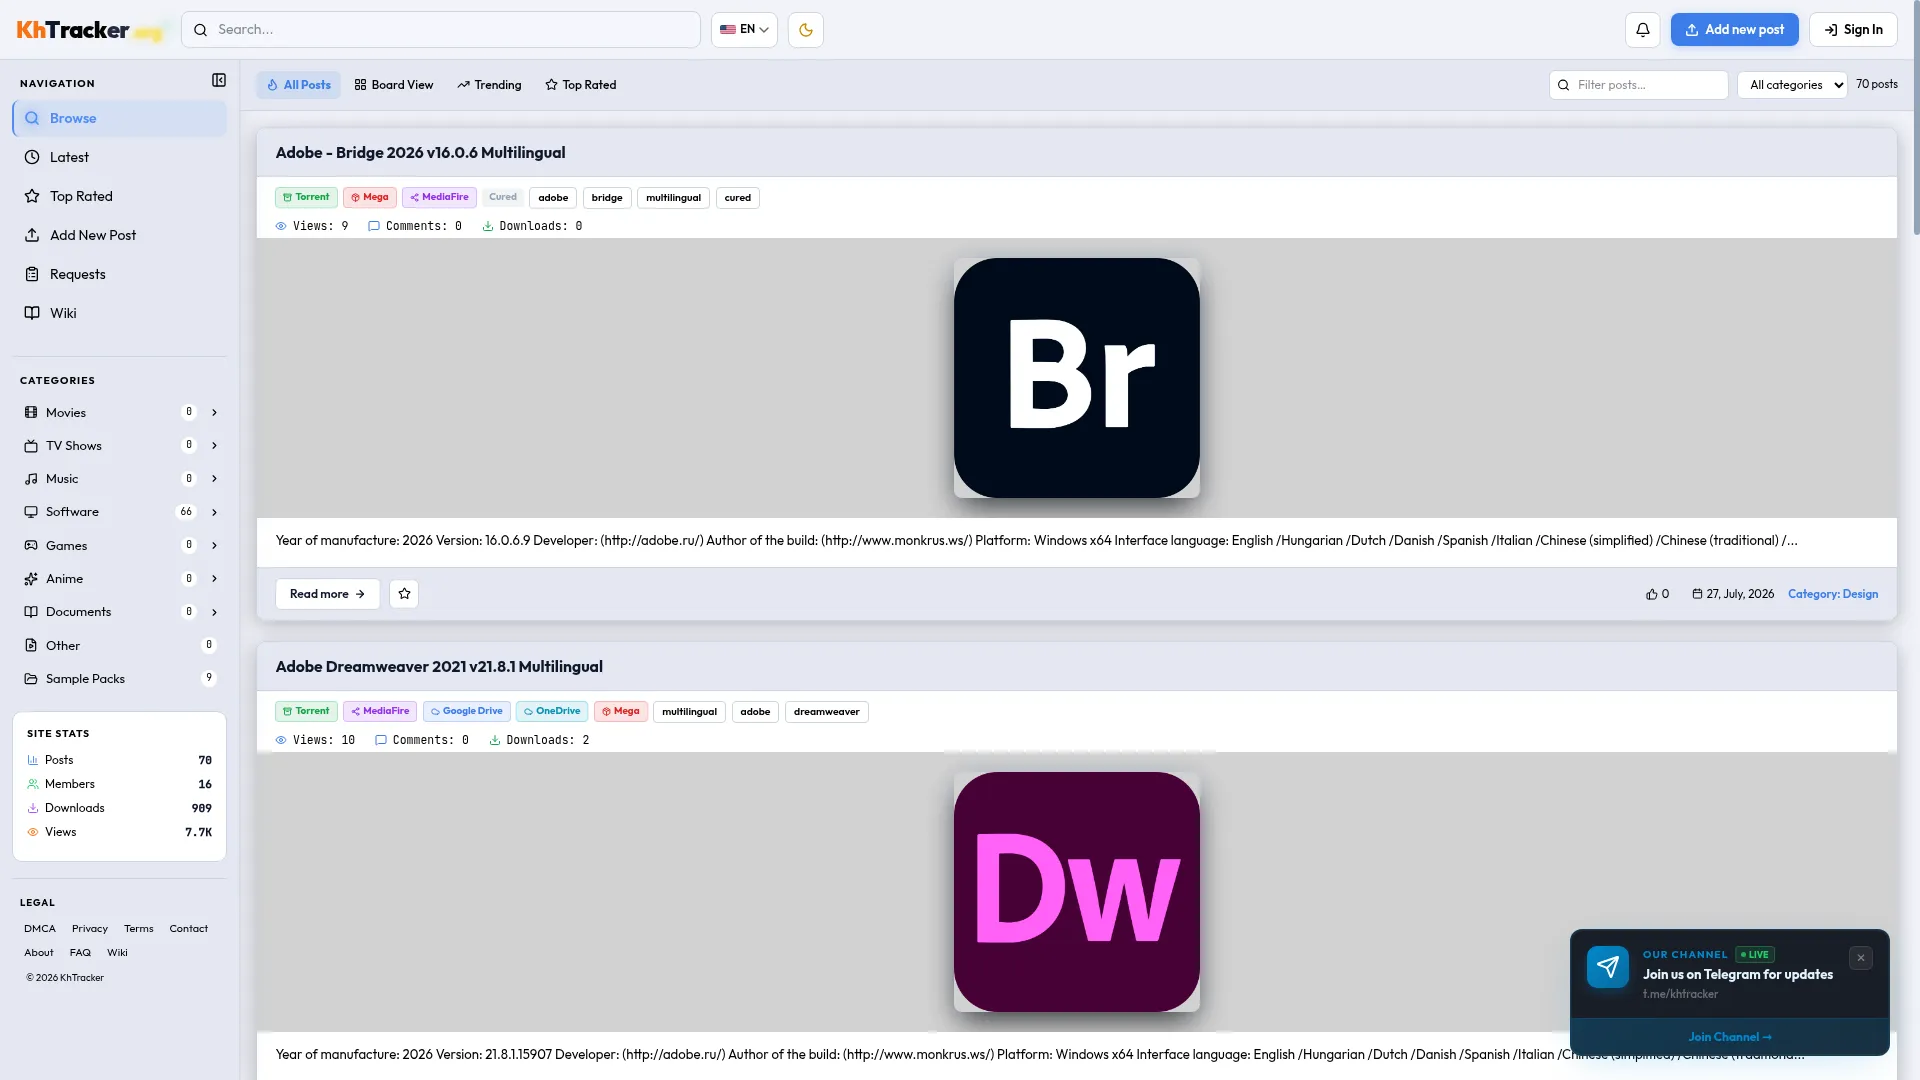Viewport: 1920px width, 1080px height.
Task: Click the Sign In button
Action: (x=1853, y=30)
